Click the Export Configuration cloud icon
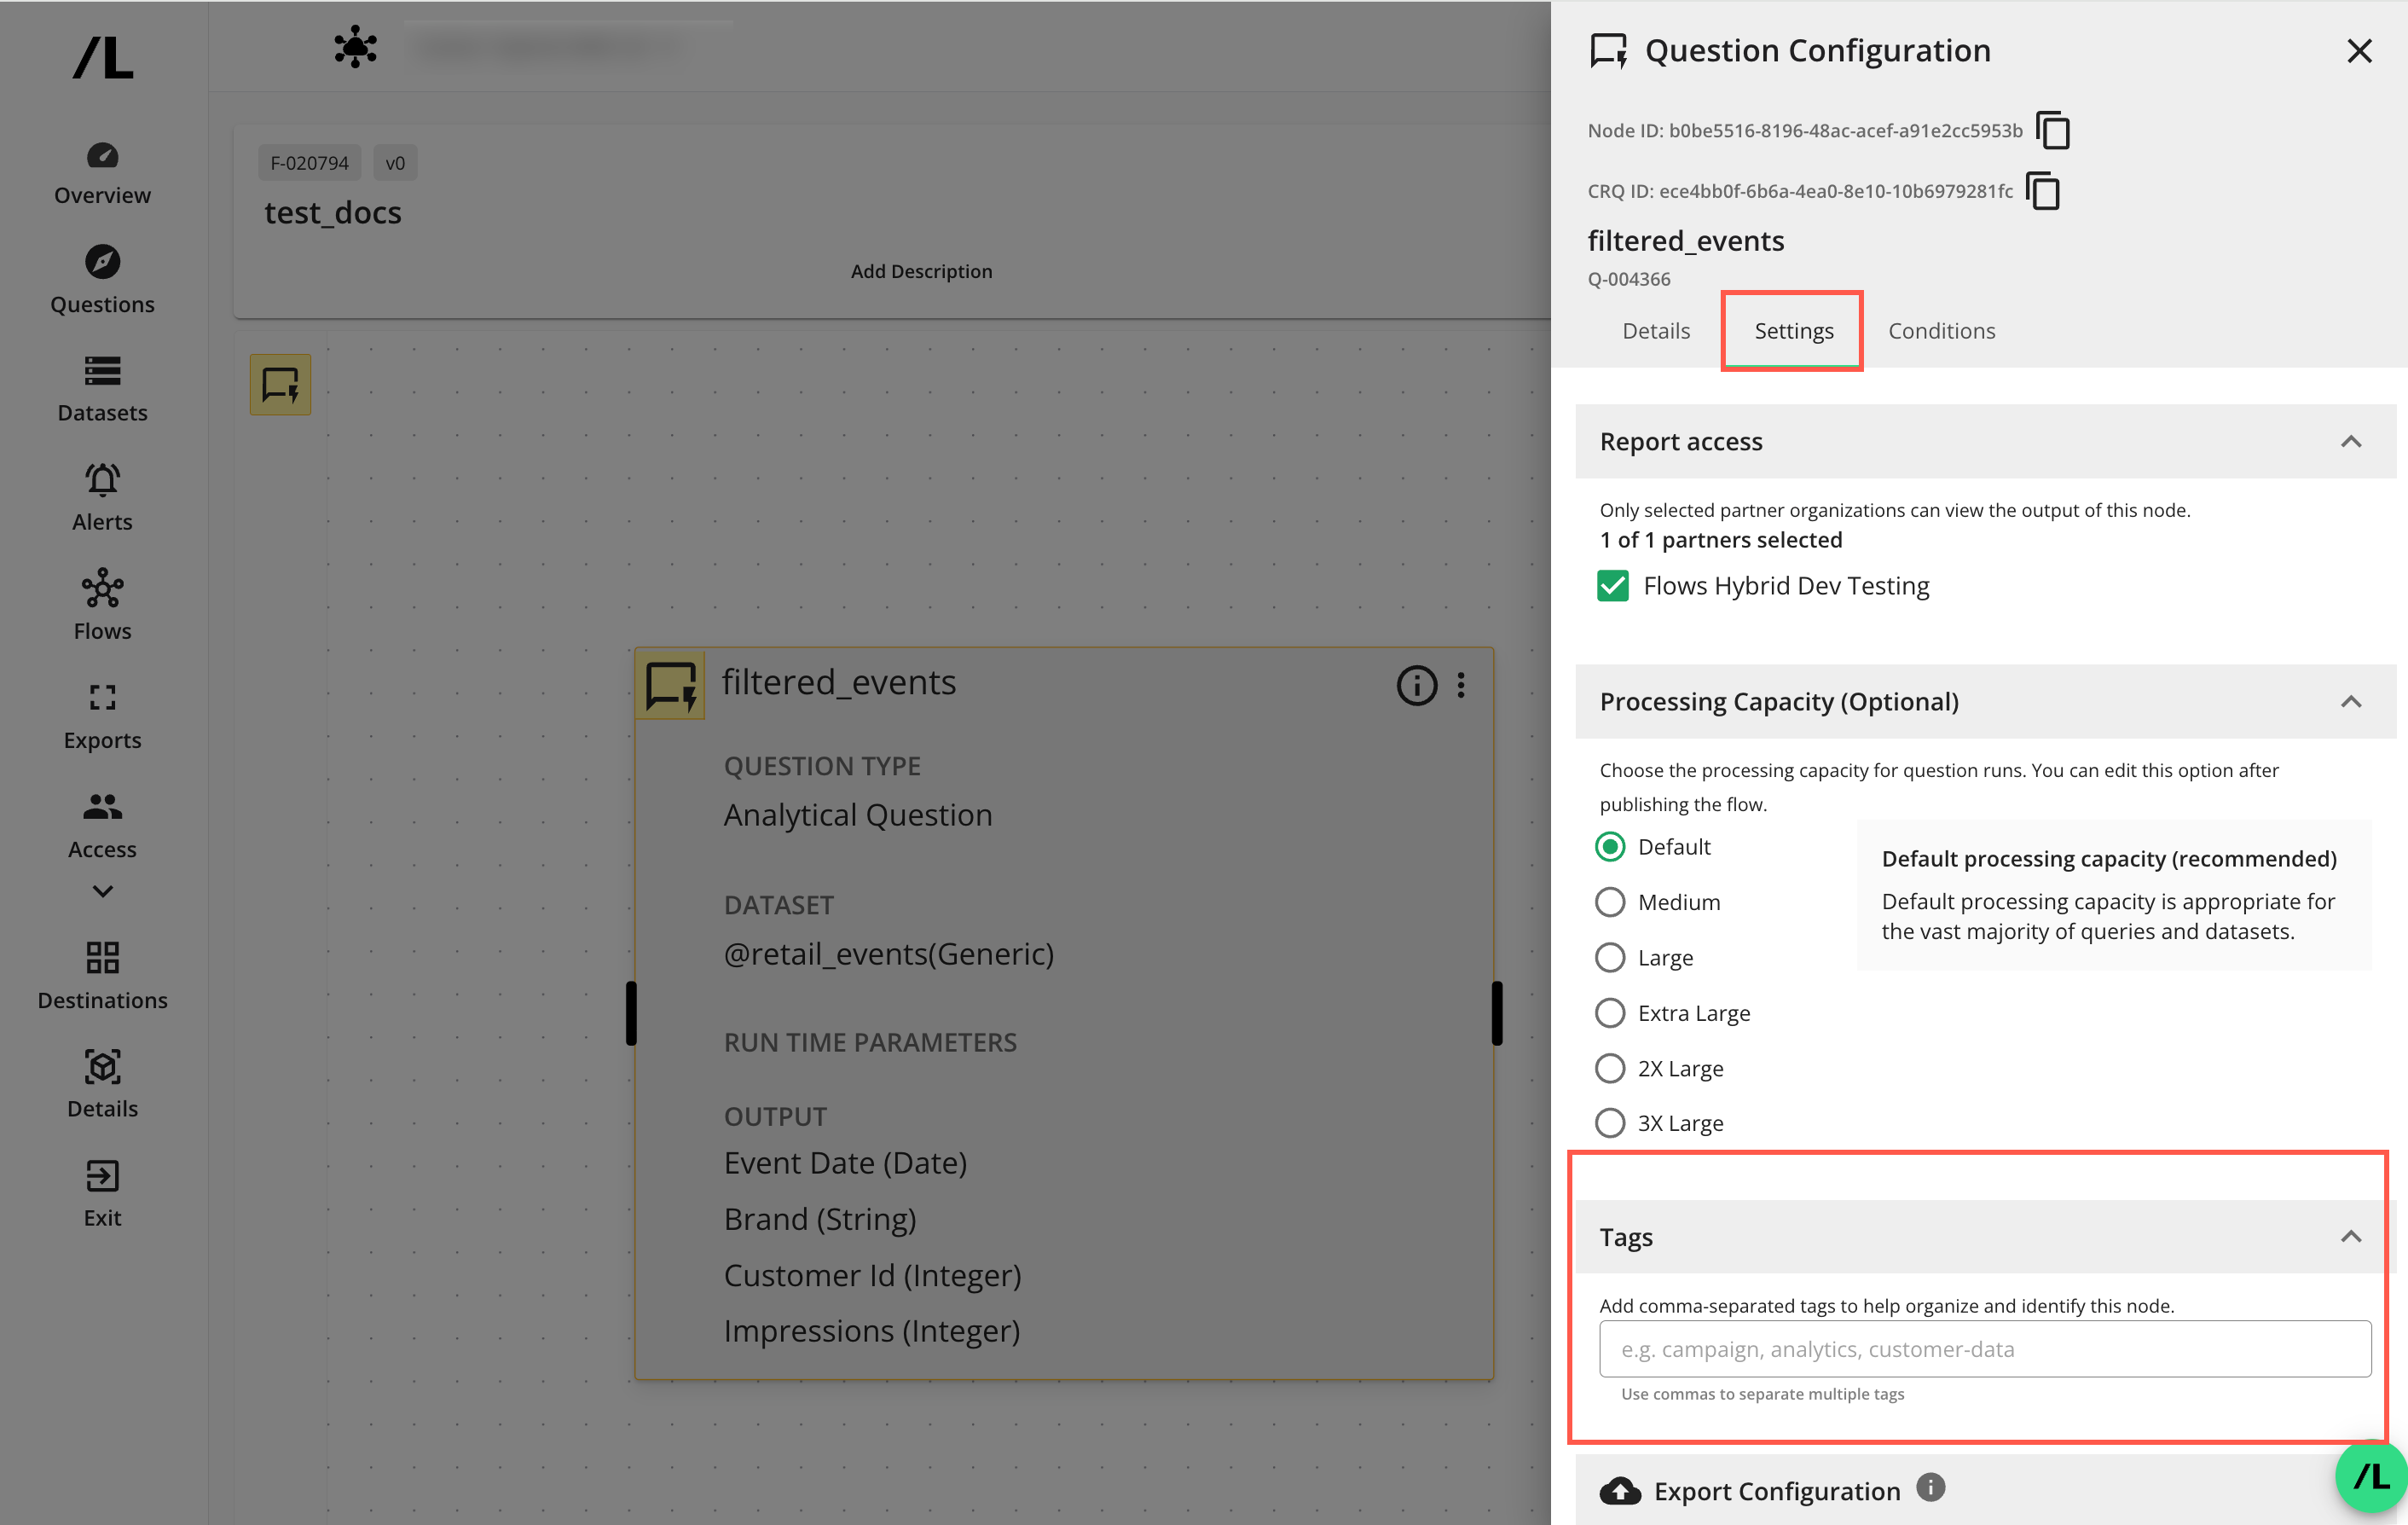Screen dimensions: 2408x1525 click(x=1620, y=1491)
